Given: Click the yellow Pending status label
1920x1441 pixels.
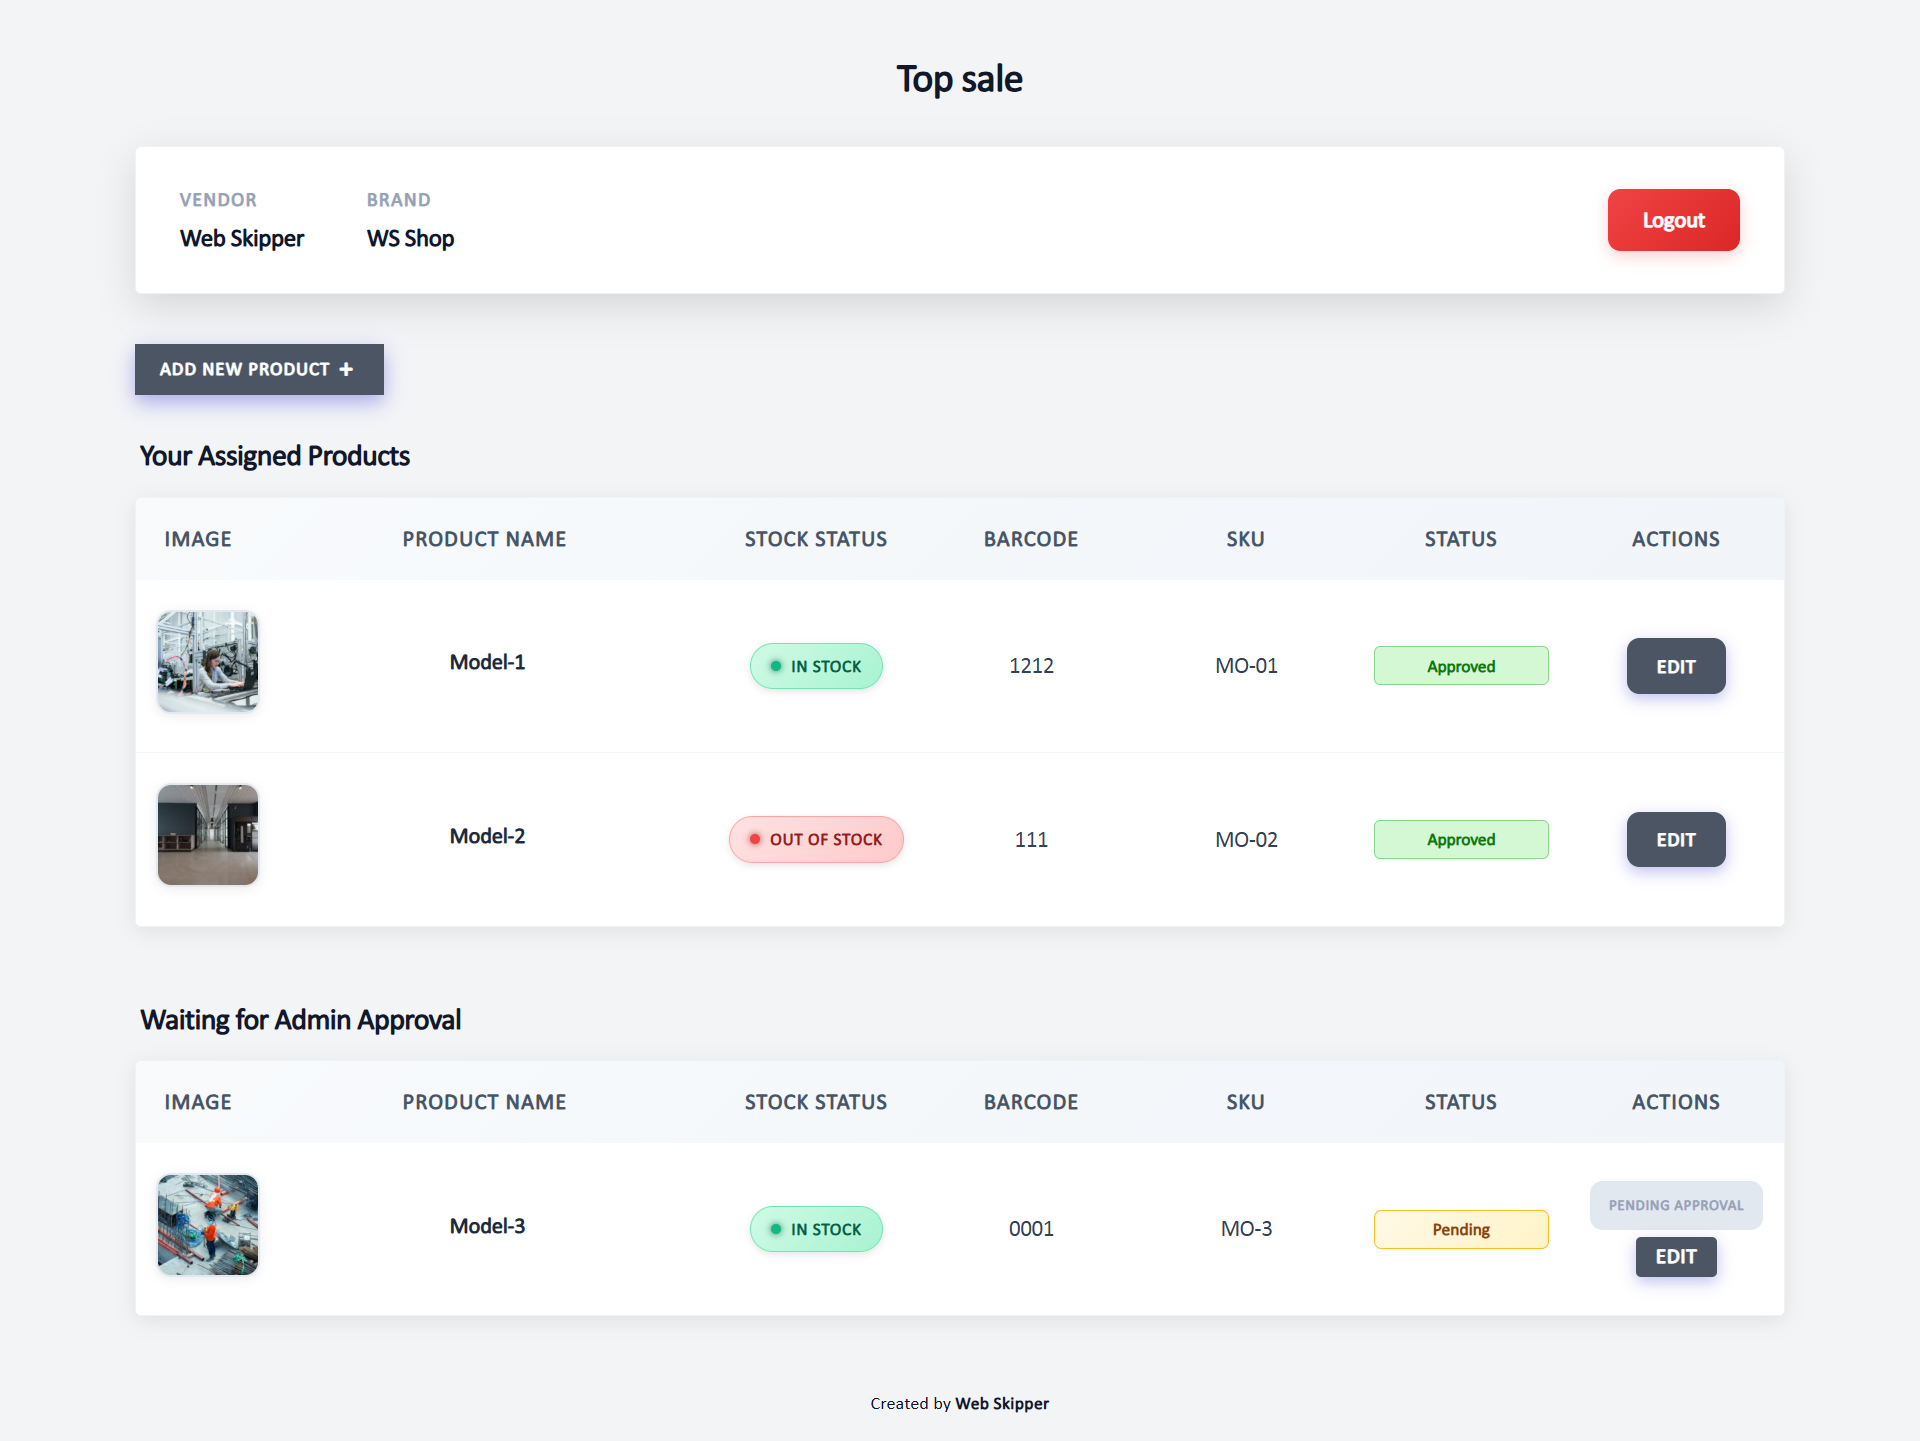Looking at the screenshot, I should (1460, 1229).
